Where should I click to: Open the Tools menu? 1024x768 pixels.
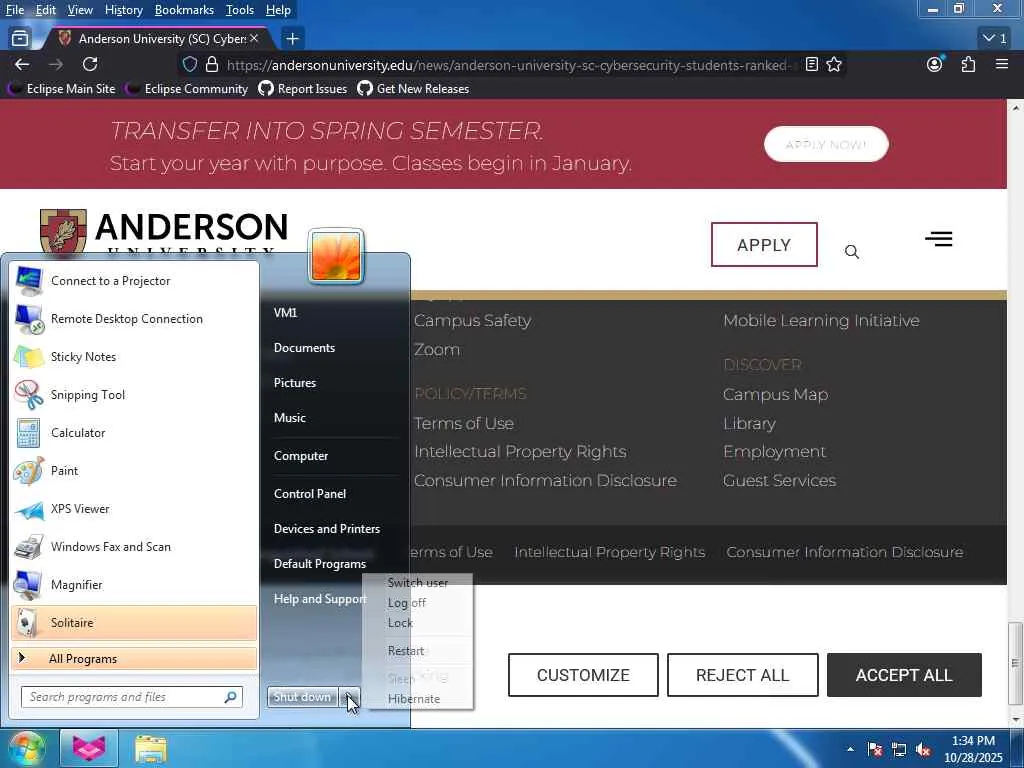pos(240,10)
